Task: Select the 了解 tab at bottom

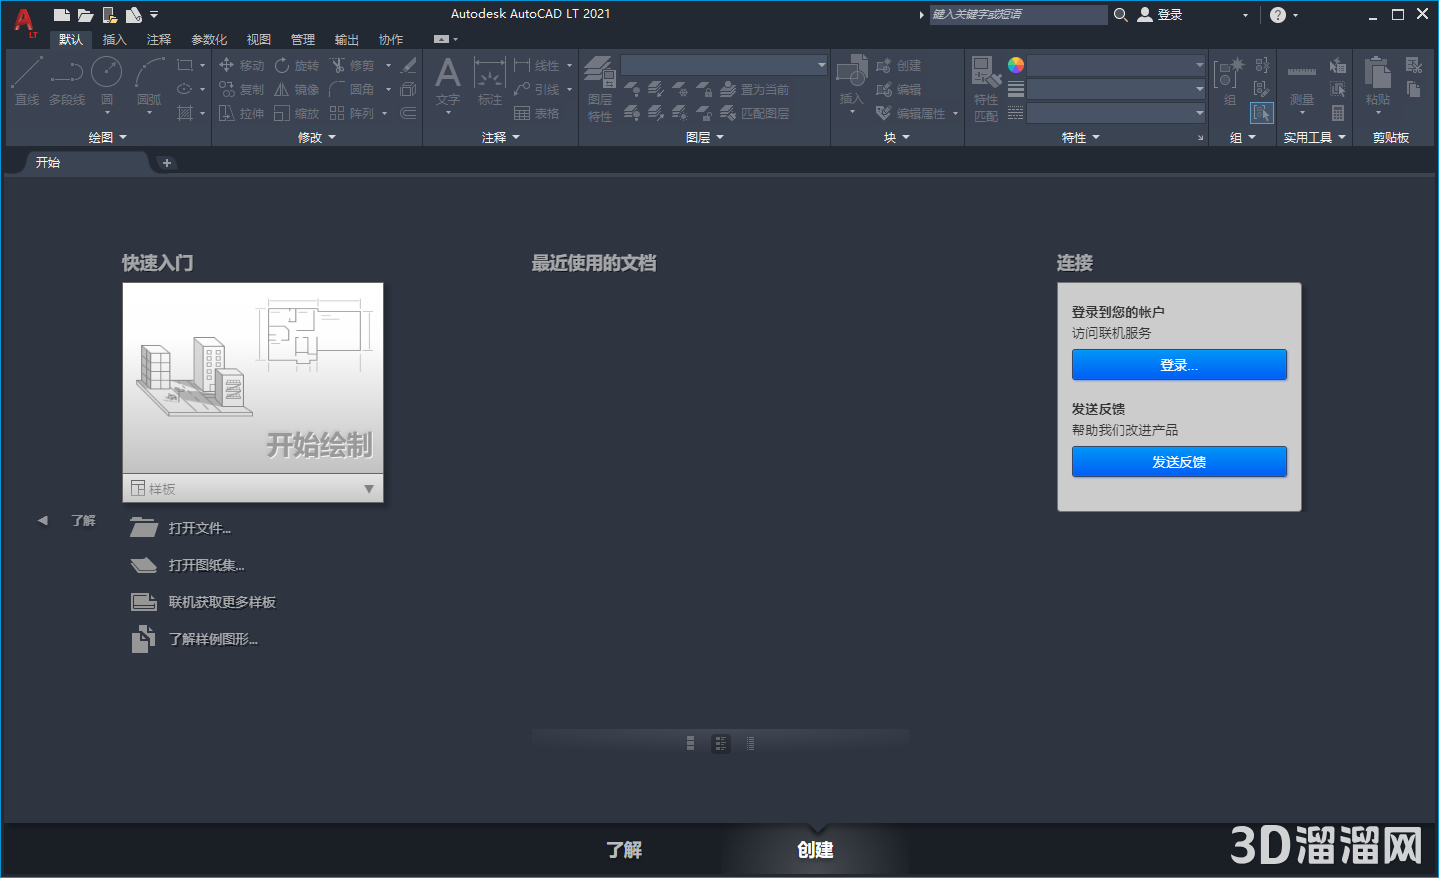Action: click(623, 849)
